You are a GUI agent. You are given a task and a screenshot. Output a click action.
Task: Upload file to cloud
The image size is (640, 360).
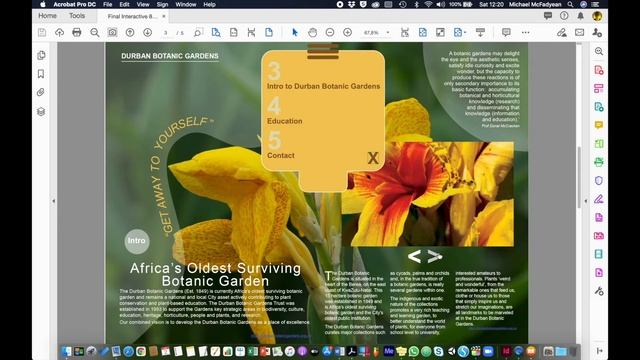[x=60, y=33]
